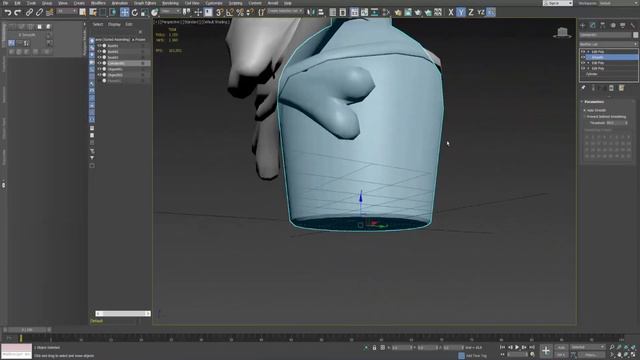This screenshot has height=360, width=640.
Task: Open the Graph Editors menu
Action: coord(145,3)
